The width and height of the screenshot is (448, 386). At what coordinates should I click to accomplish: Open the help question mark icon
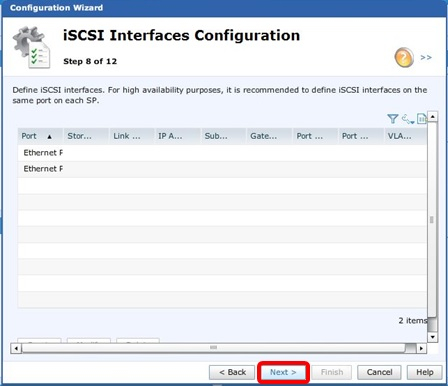[404, 57]
